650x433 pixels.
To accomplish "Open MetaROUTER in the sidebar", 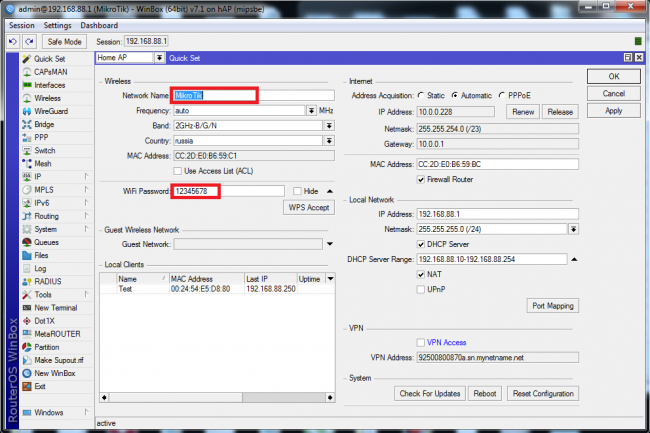I will (57, 334).
